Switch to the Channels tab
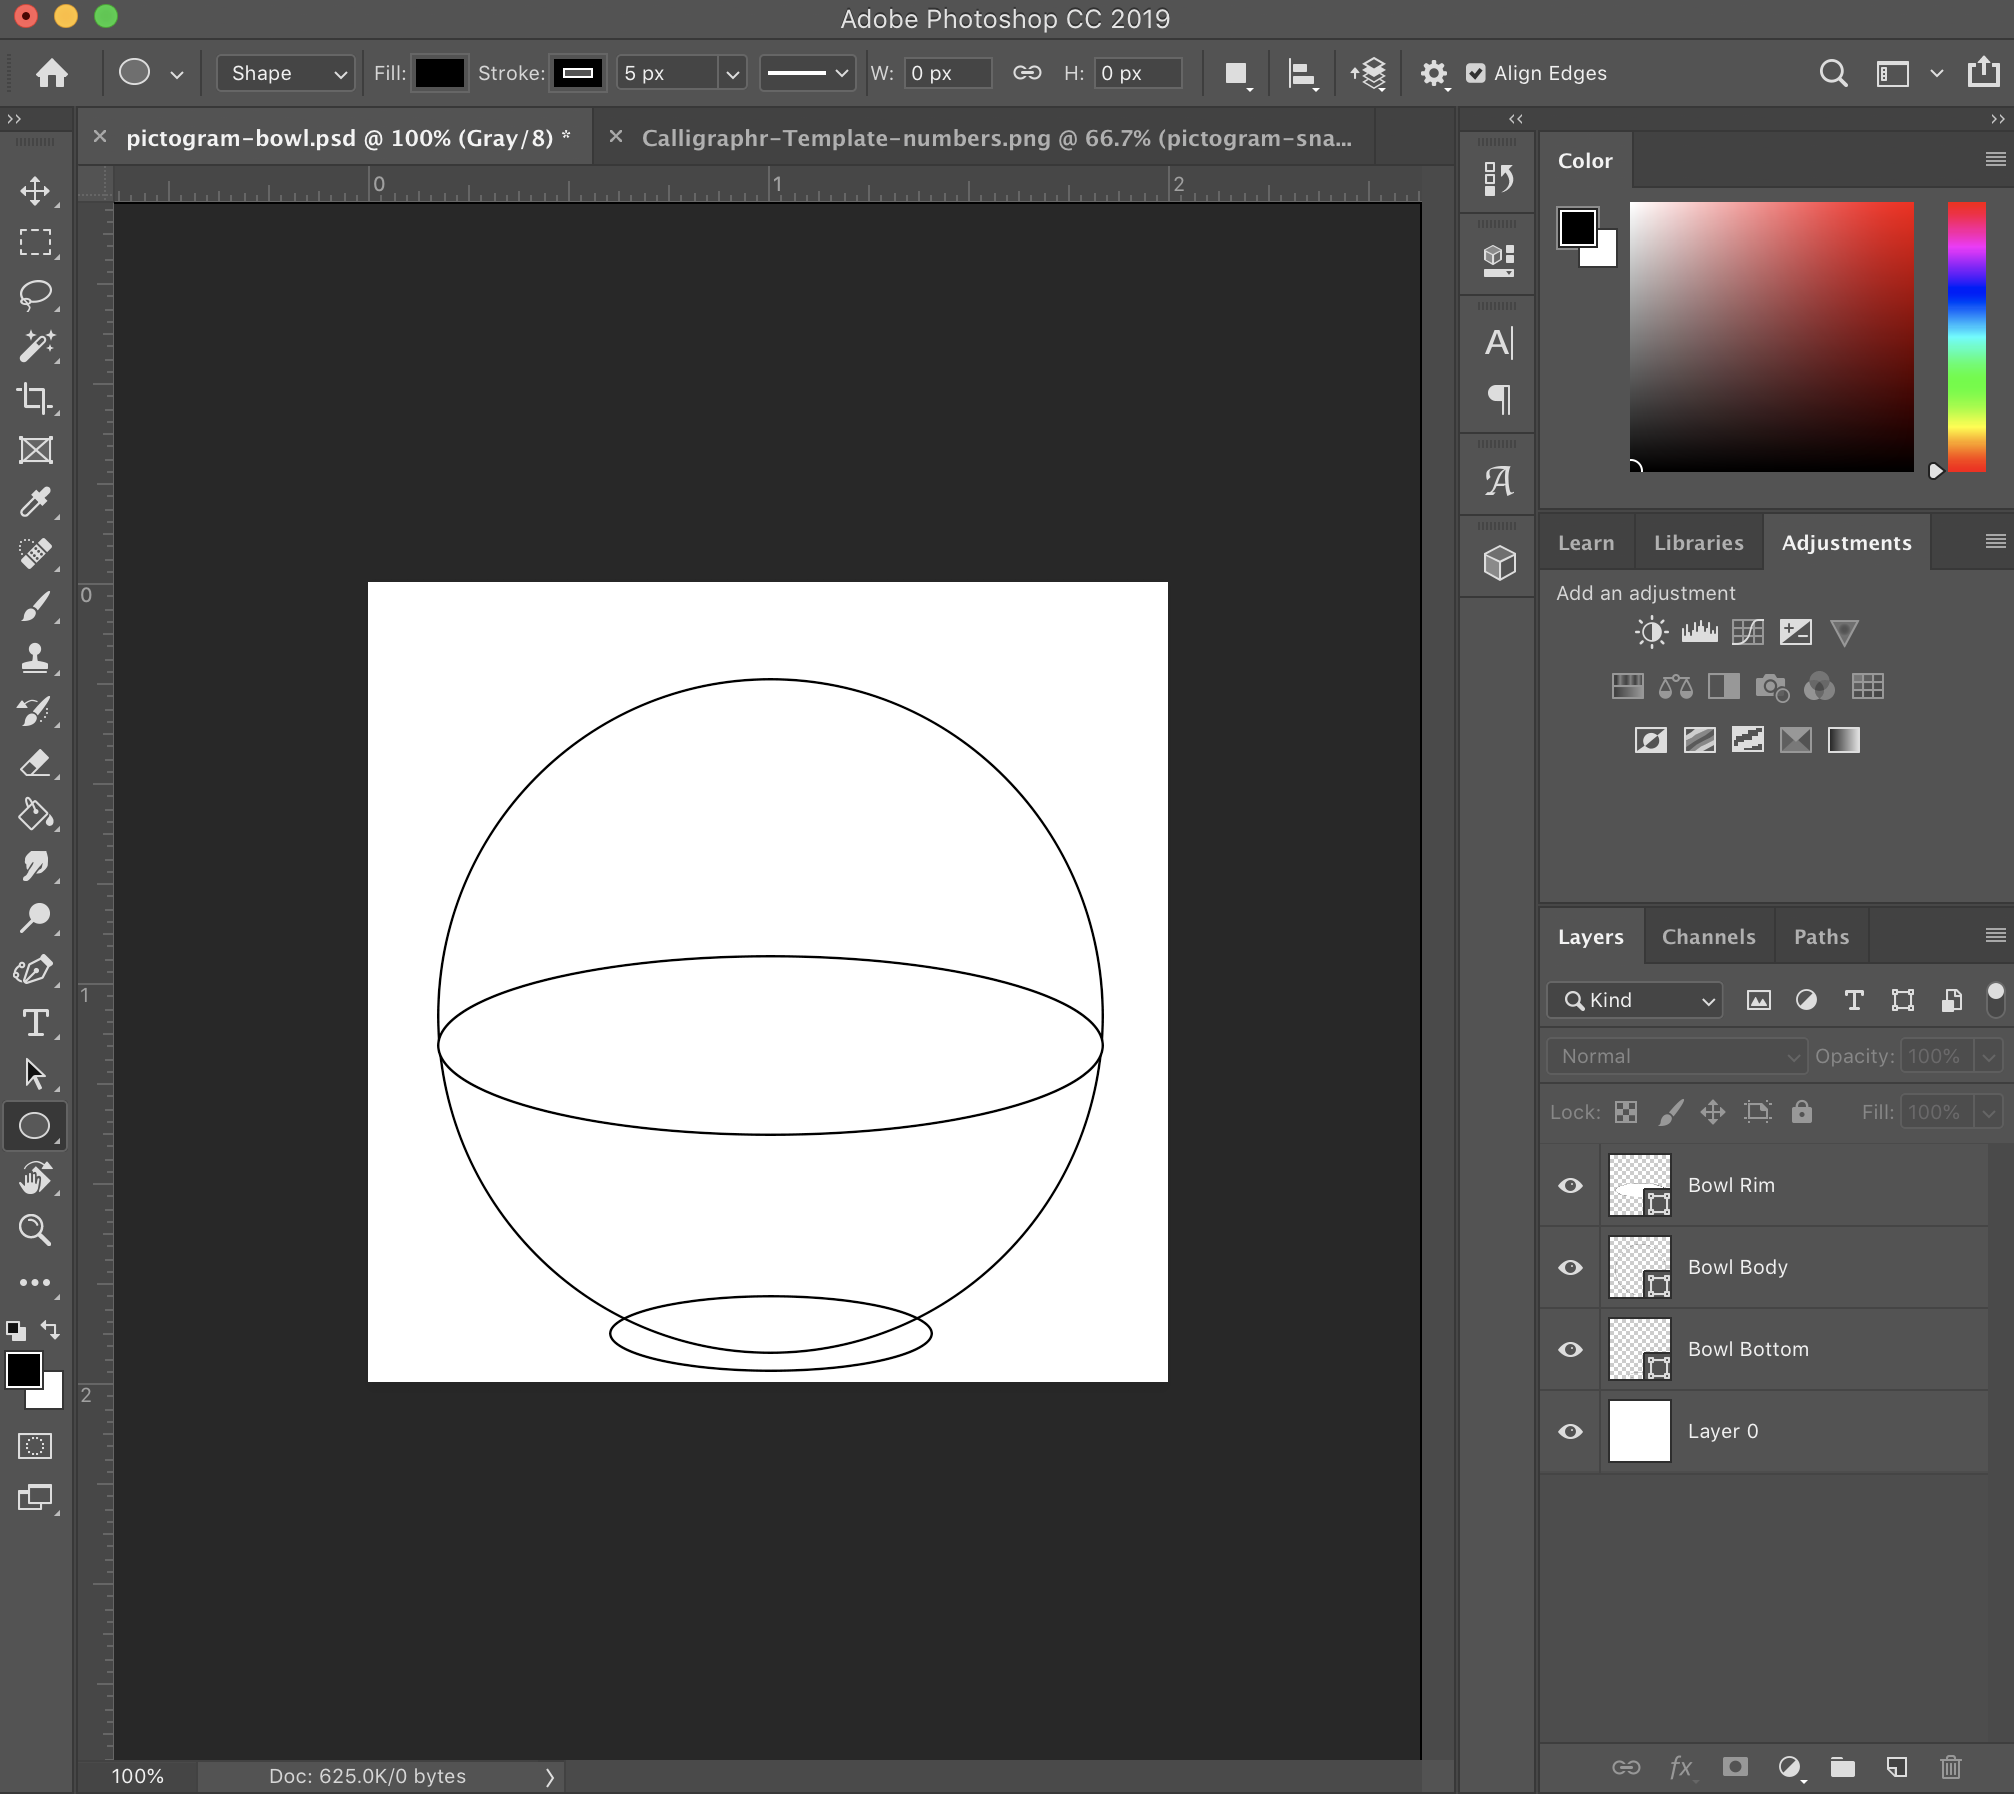Screen dimensions: 2014x1794 1708,937
